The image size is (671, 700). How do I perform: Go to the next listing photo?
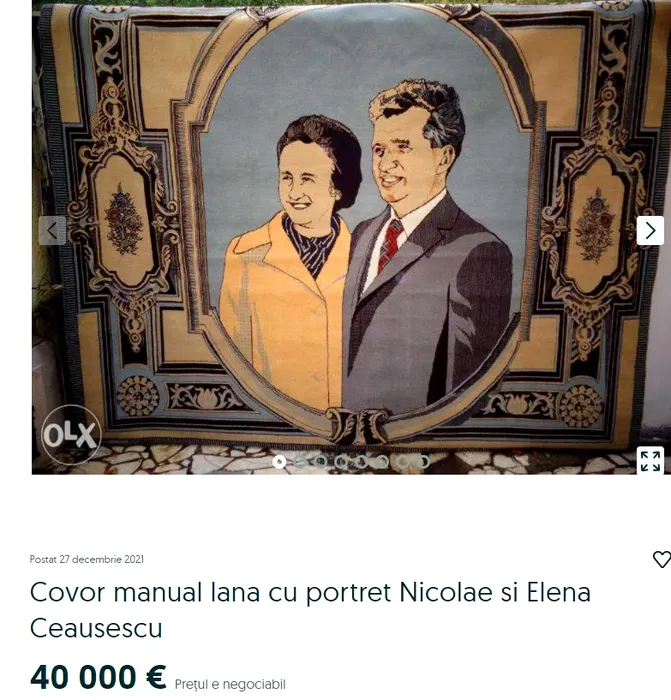(x=650, y=230)
